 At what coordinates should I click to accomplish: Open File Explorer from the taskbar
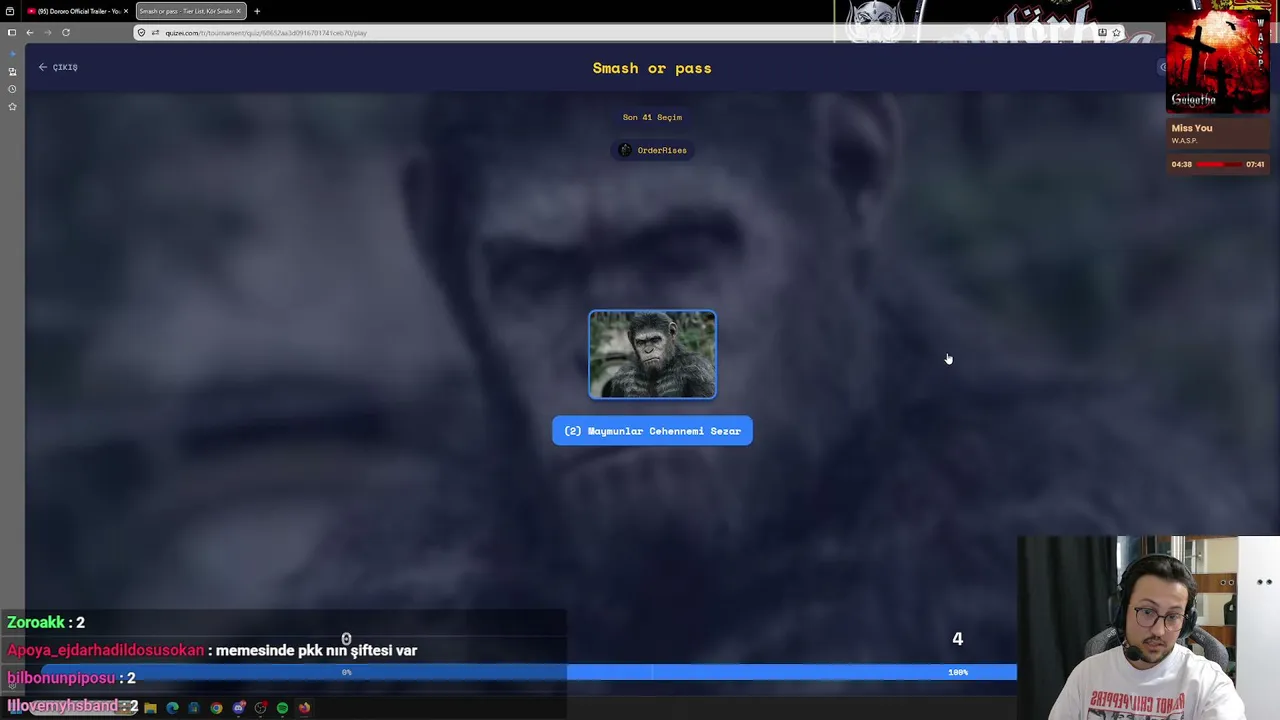(x=150, y=708)
